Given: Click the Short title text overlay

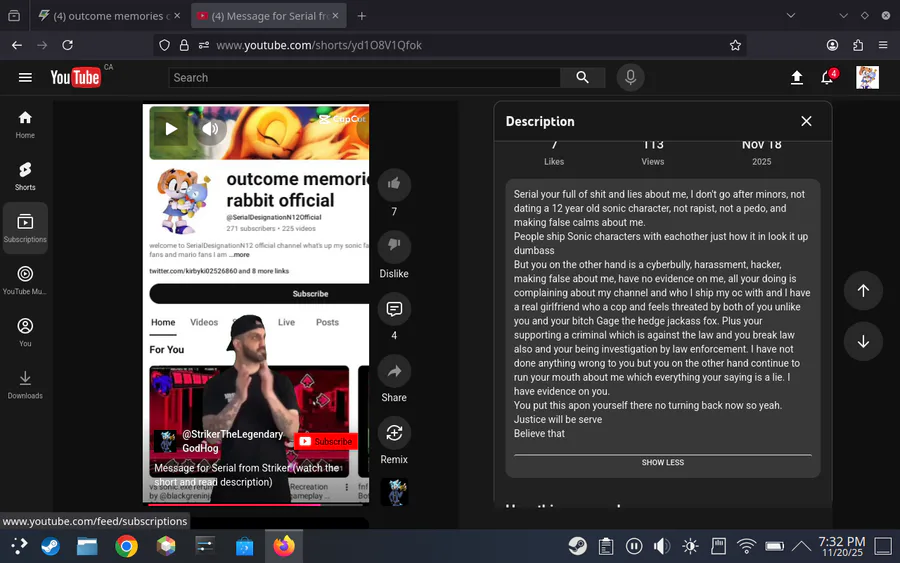Looking at the screenshot, I should (x=247, y=475).
